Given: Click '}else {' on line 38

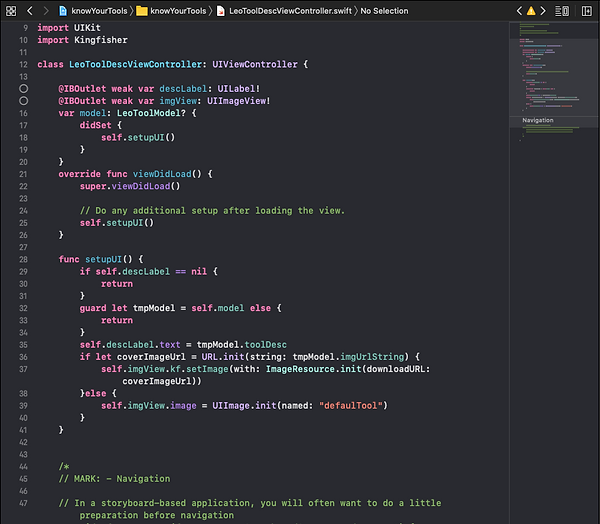Looking at the screenshot, I should (98, 393).
